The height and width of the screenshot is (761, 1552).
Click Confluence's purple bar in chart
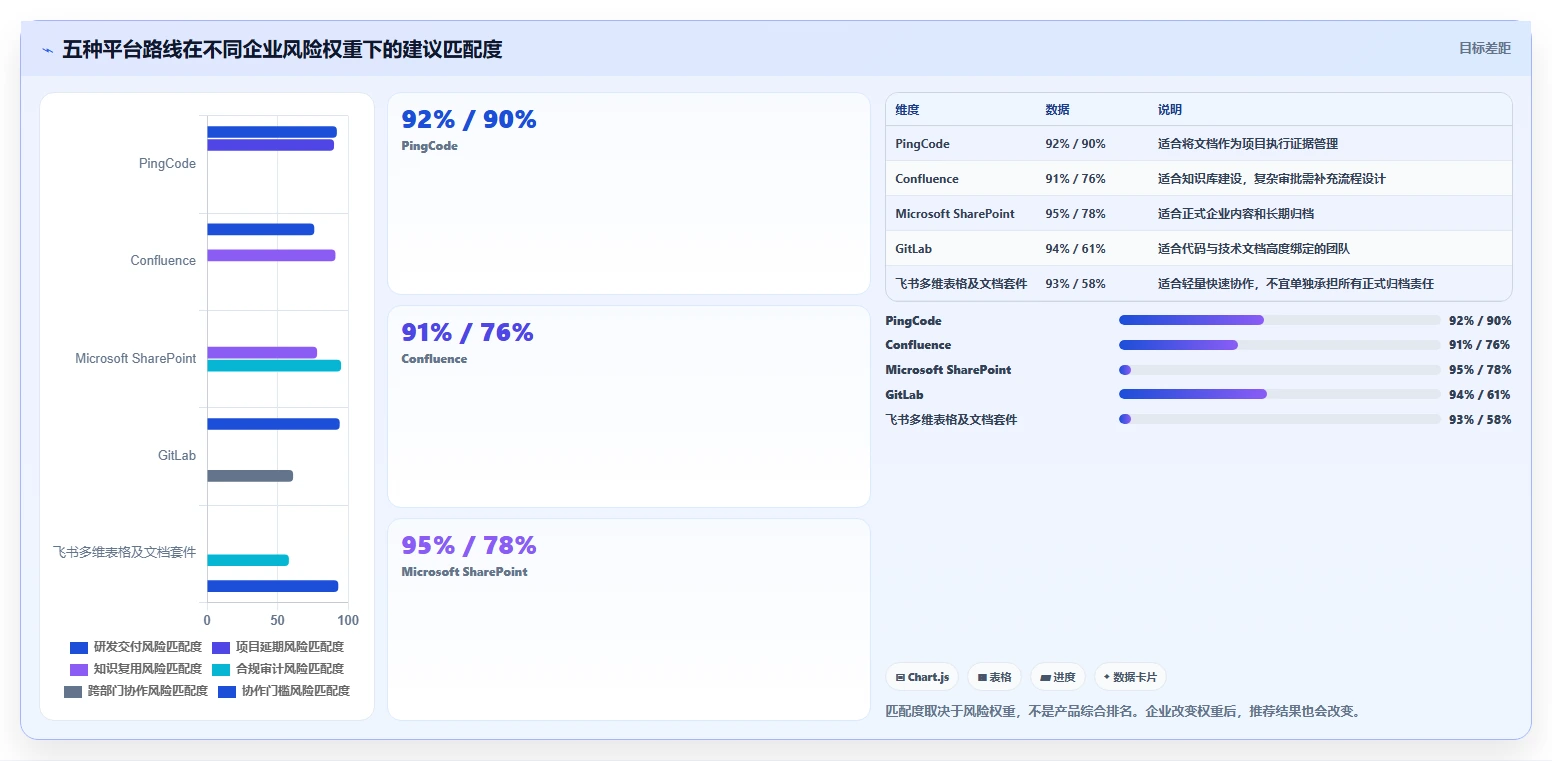(x=271, y=255)
